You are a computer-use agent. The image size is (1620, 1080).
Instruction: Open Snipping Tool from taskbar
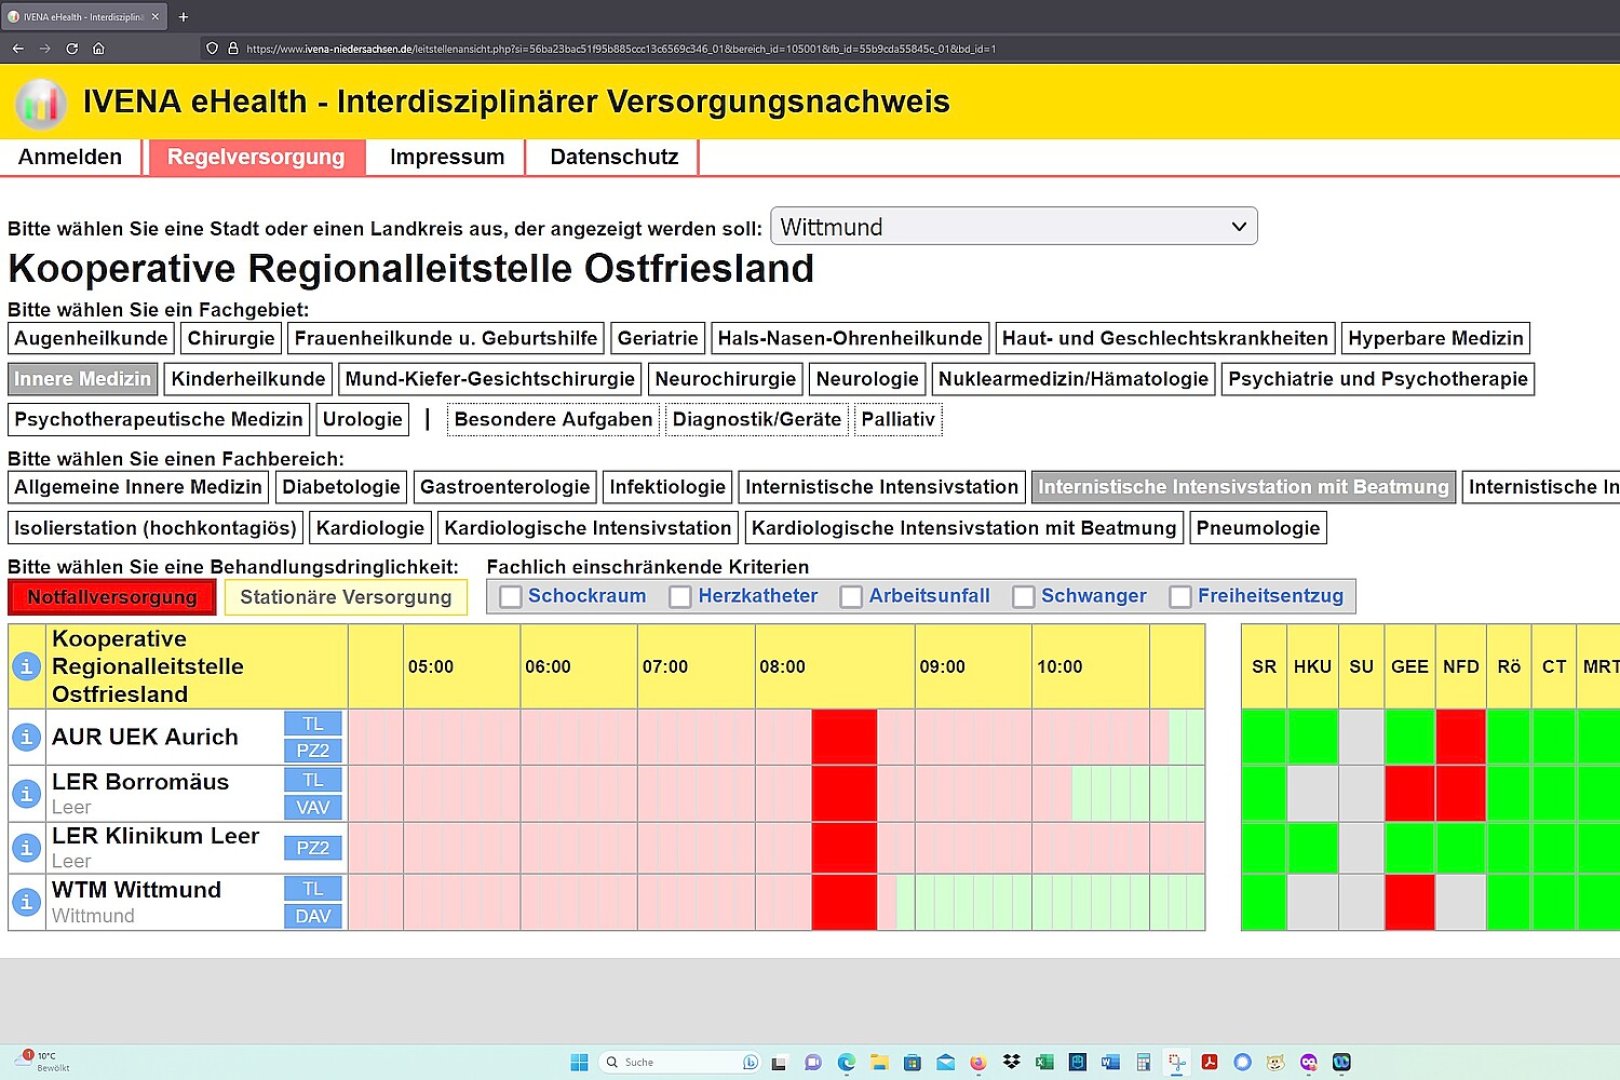(1176, 1062)
